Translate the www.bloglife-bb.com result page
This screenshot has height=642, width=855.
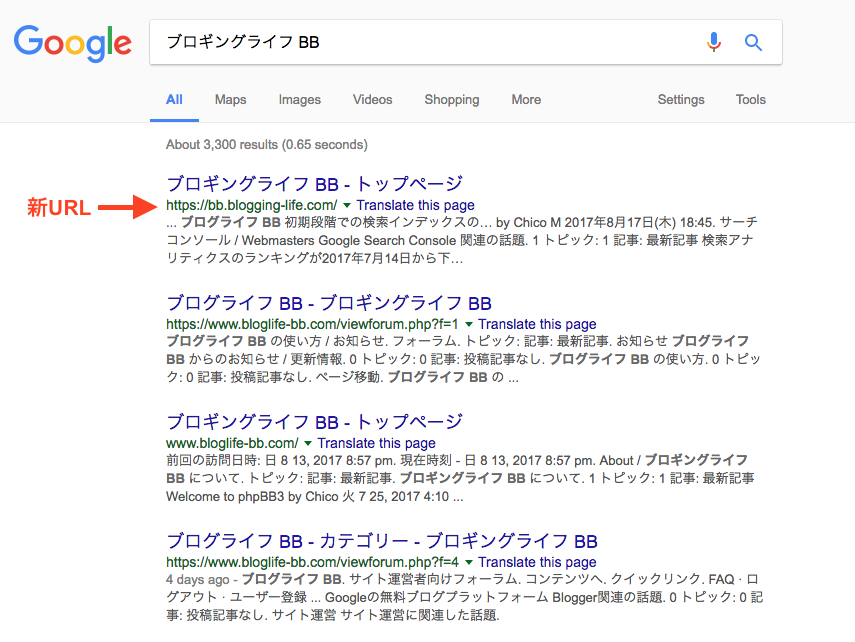[377, 443]
